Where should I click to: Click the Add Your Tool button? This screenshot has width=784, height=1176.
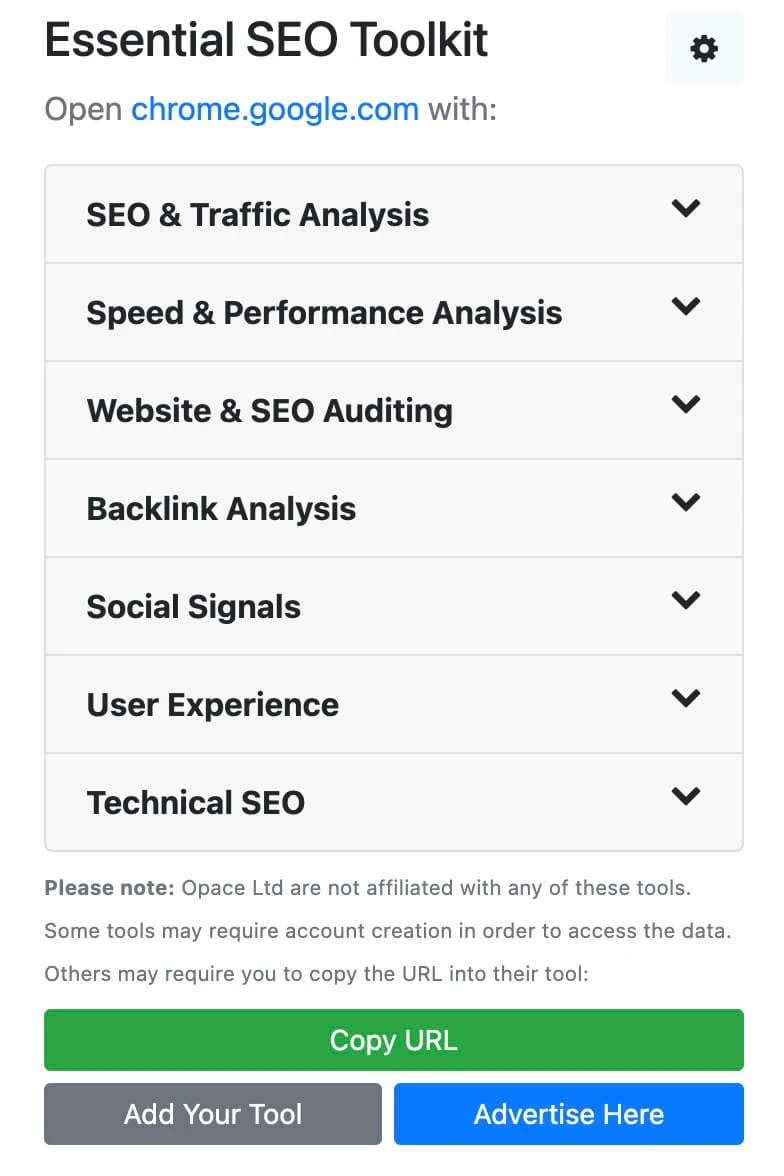tap(212, 1114)
